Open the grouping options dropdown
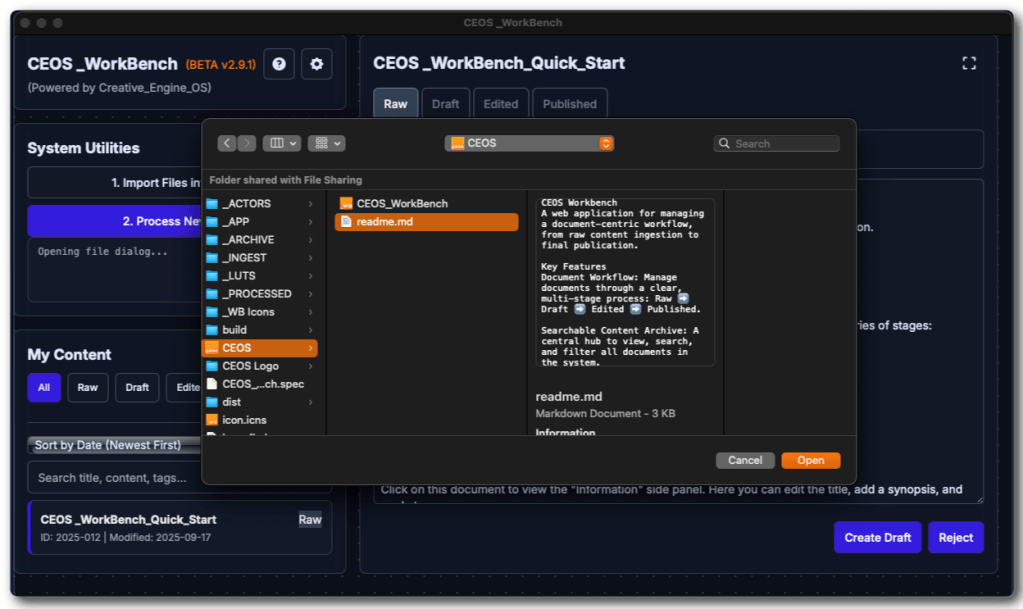Viewport: 1023px width, 609px height. (x=326, y=143)
